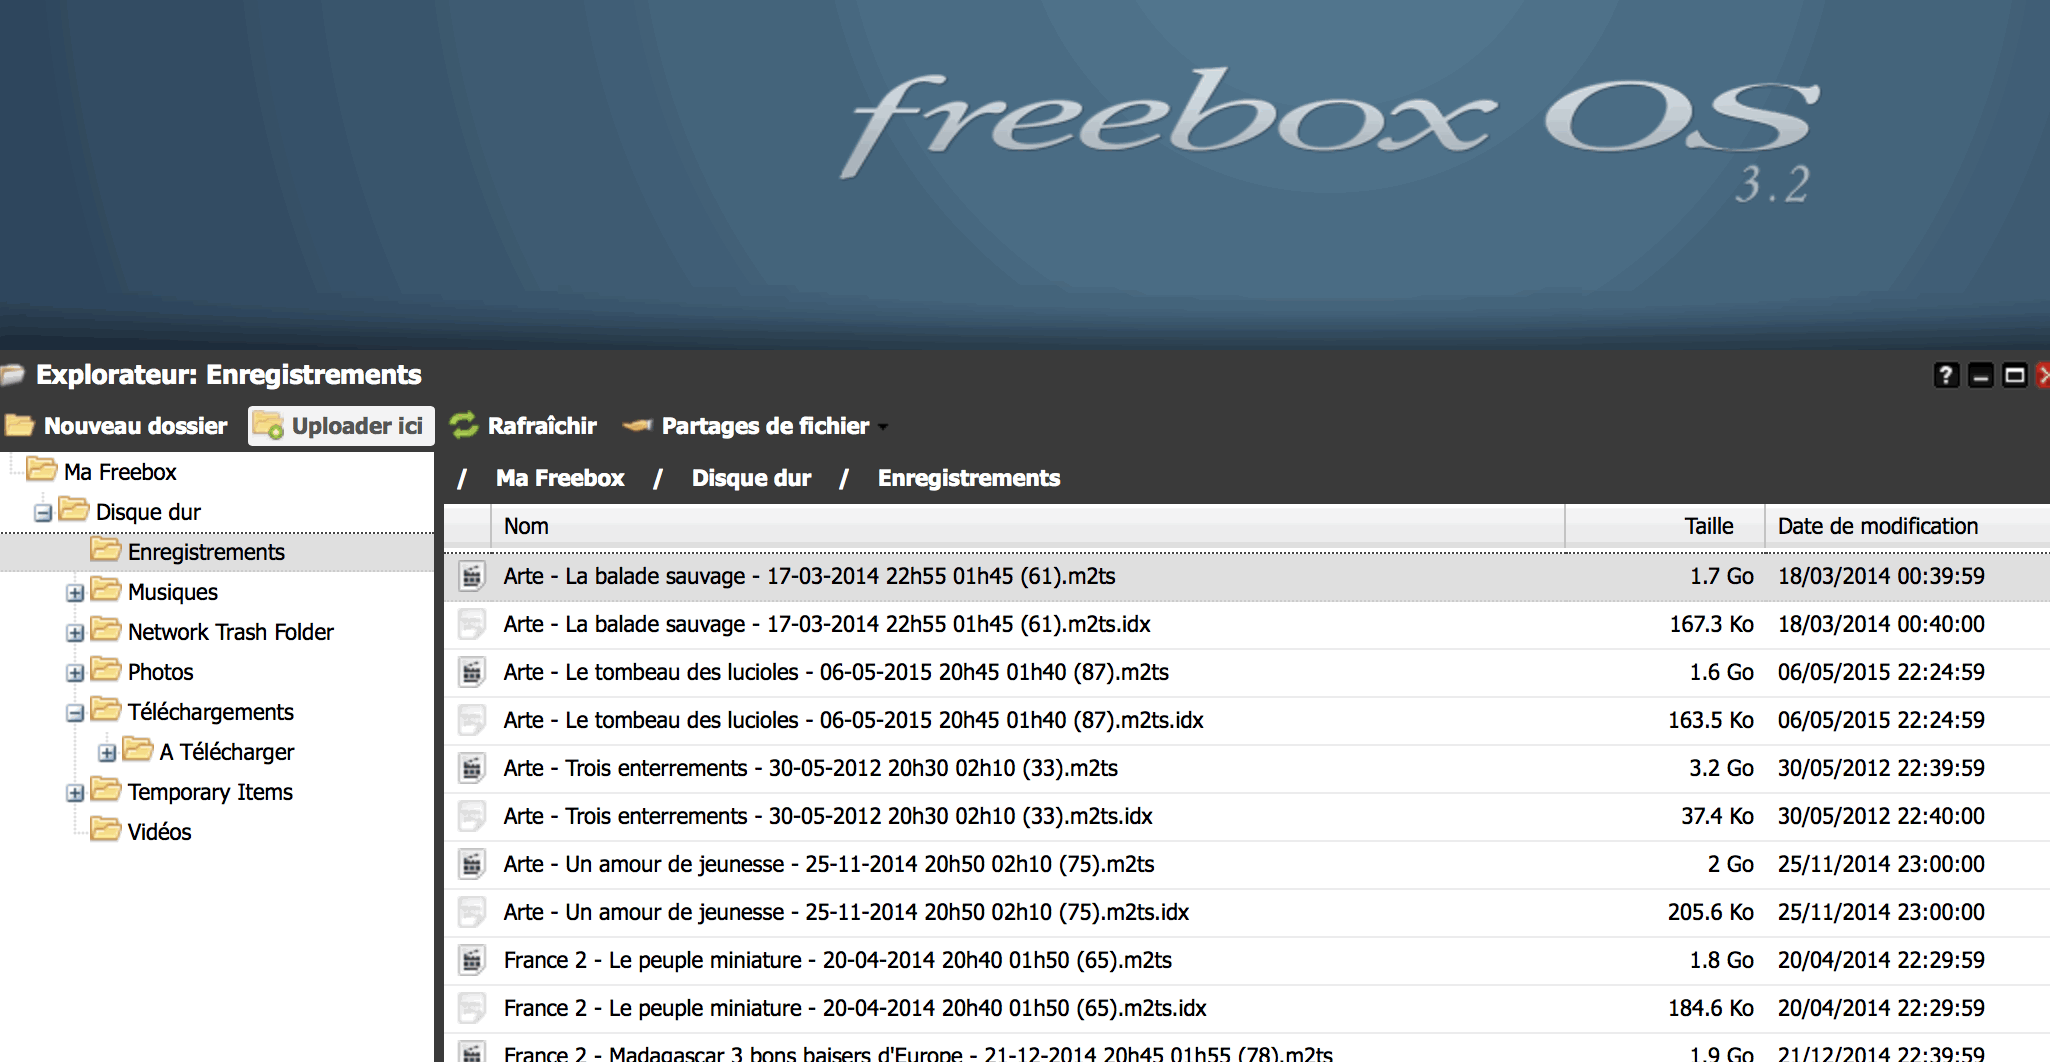Click the date 25/11/2014 23:00:00 of the 2 Go file
Screen dimensions: 2050x1062
[1881, 864]
